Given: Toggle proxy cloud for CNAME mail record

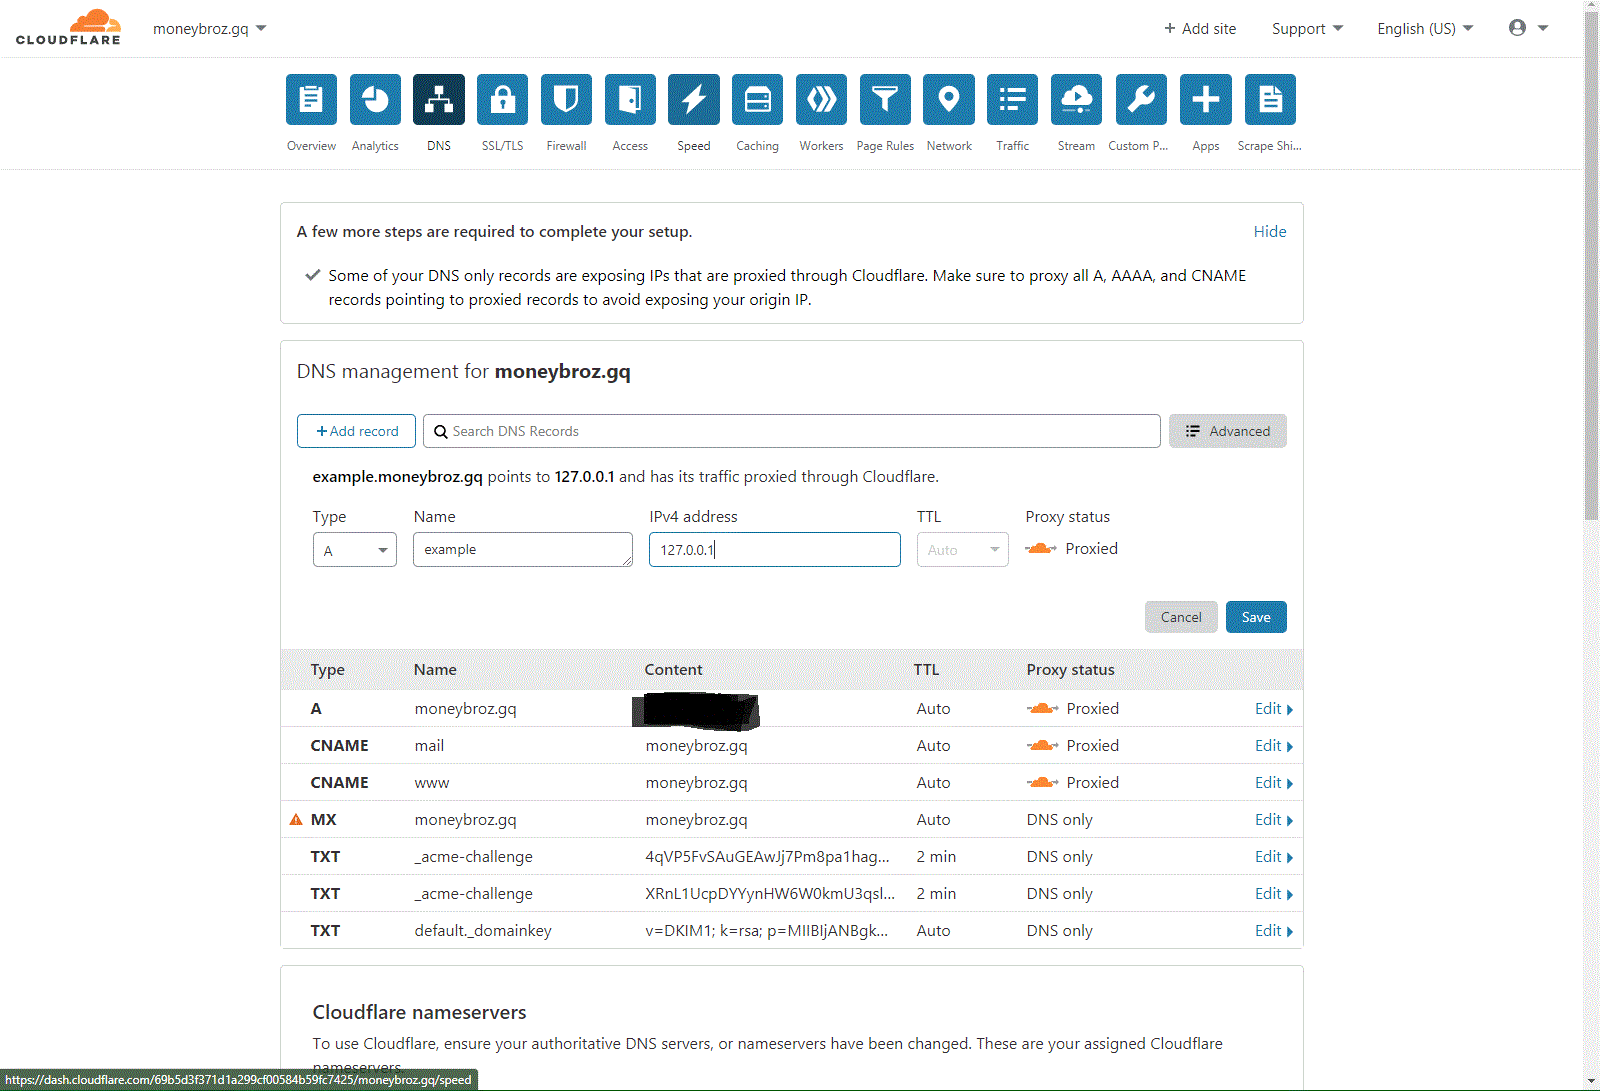Looking at the screenshot, I should pyautogui.click(x=1042, y=745).
